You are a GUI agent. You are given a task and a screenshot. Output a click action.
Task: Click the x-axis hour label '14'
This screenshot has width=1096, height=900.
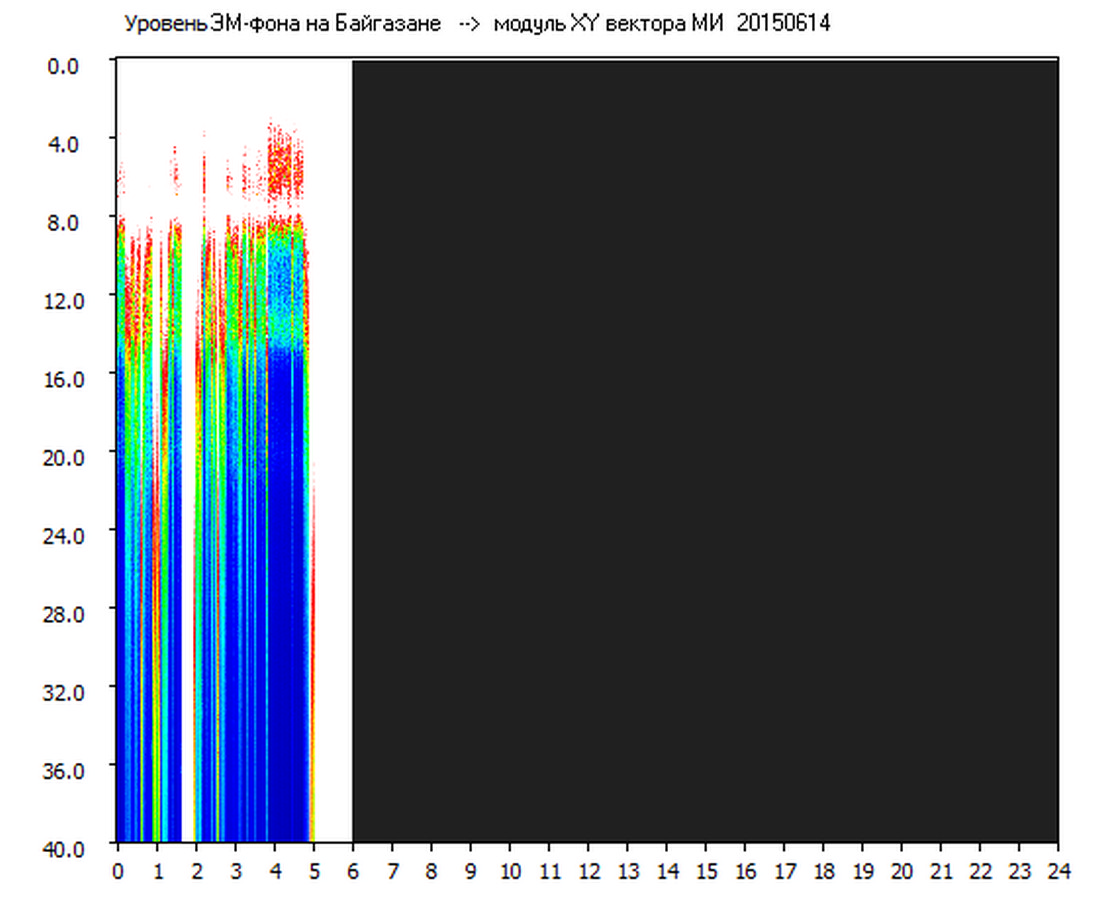(x=668, y=871)
